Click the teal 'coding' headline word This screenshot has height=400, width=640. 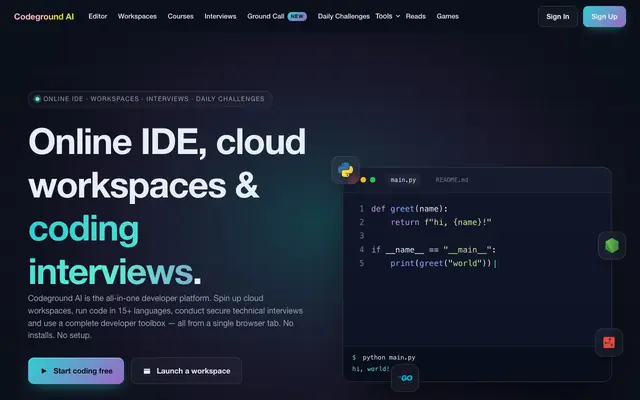pos(84,229)
